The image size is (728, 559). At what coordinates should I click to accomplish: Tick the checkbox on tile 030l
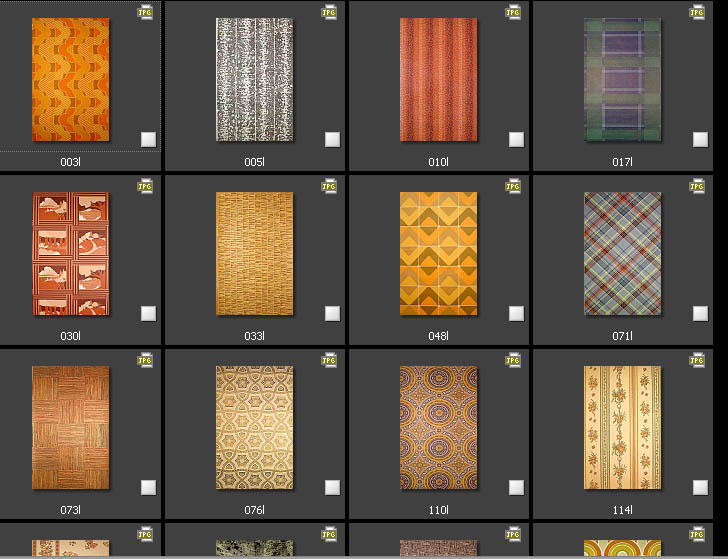coord(149,313)
